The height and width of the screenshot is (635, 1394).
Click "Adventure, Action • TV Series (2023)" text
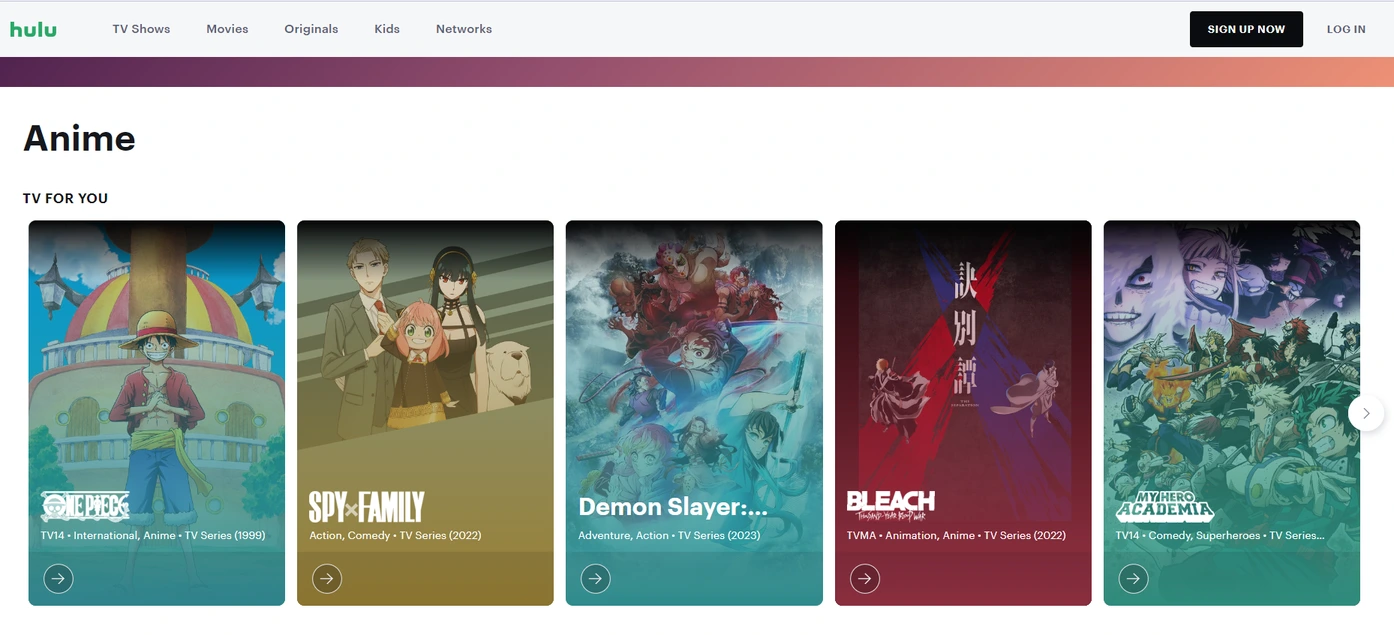point(669,536)
